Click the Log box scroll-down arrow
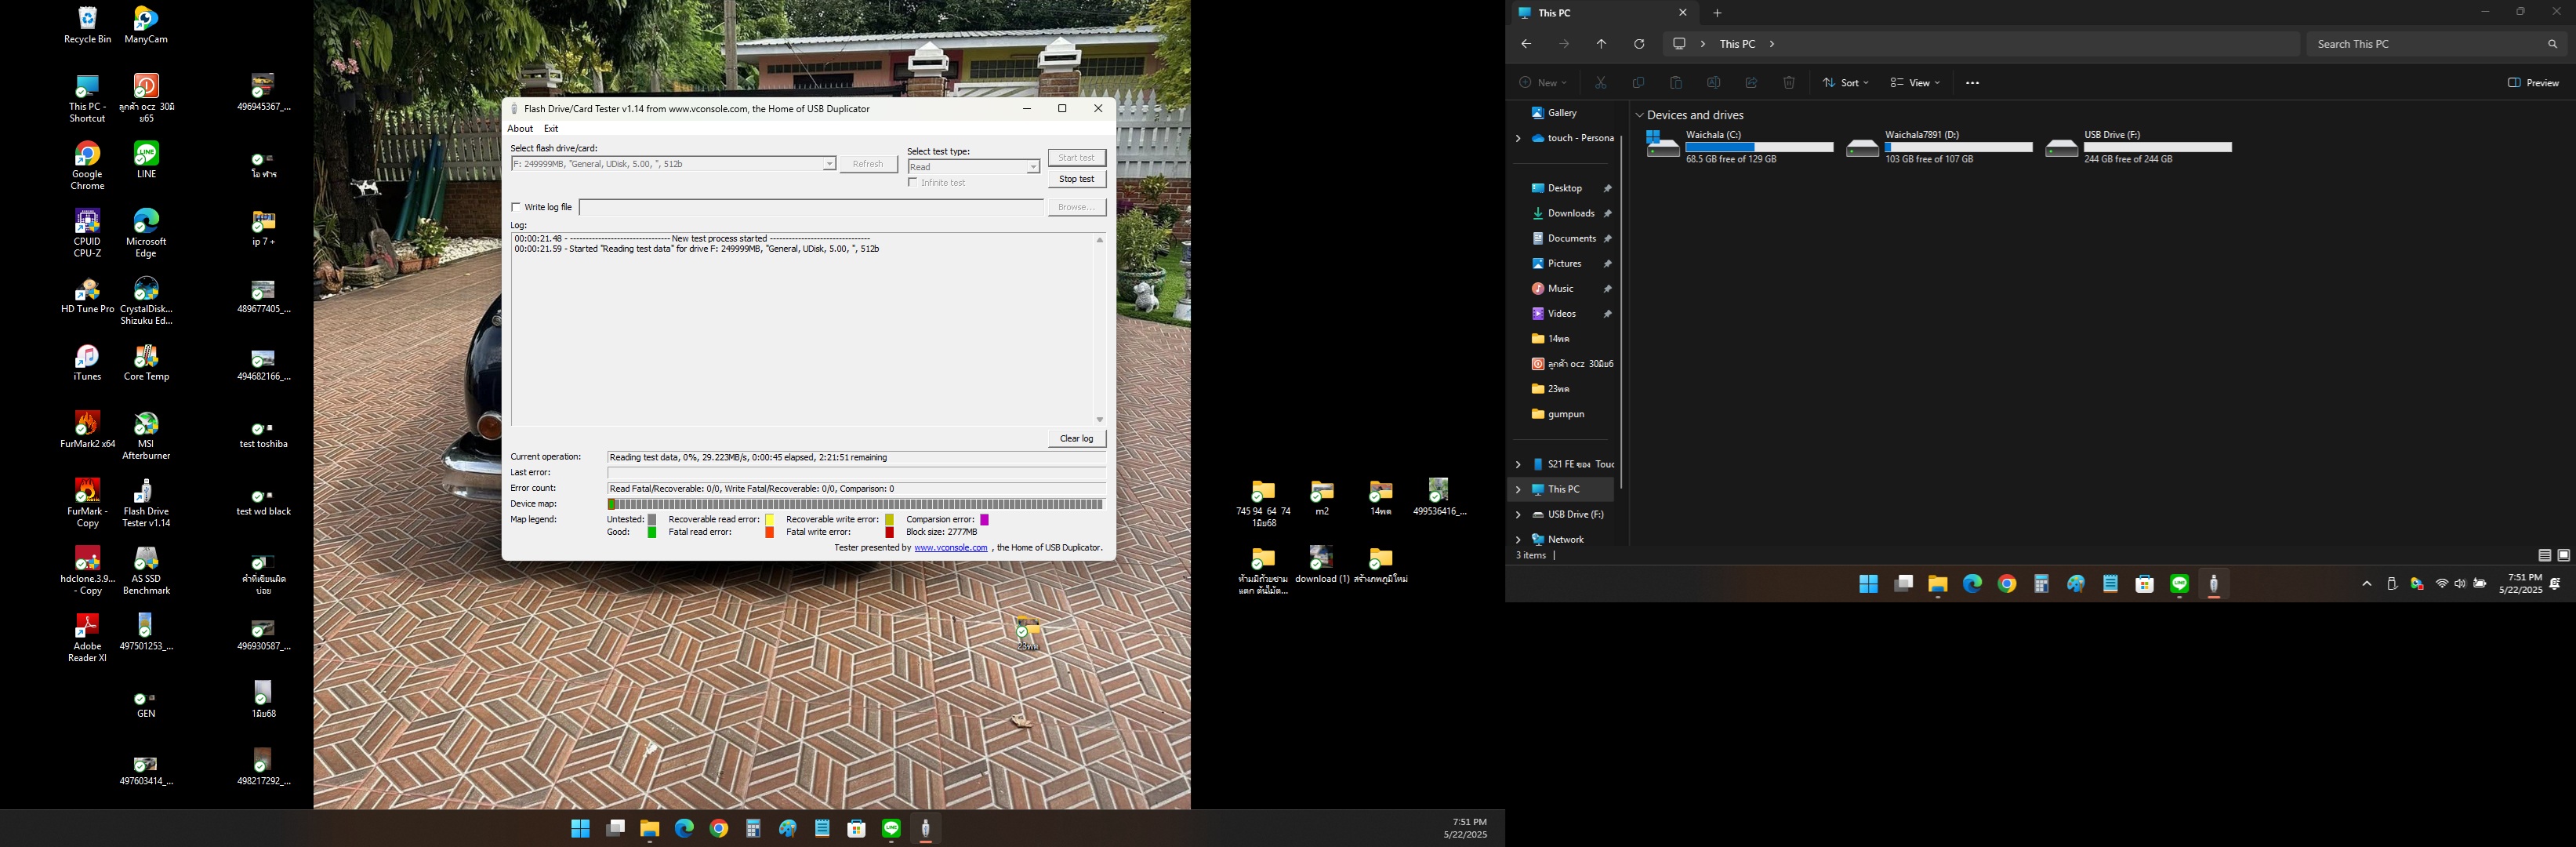Viewport: 2576px width, 847px height. (x=1099, y=420)
